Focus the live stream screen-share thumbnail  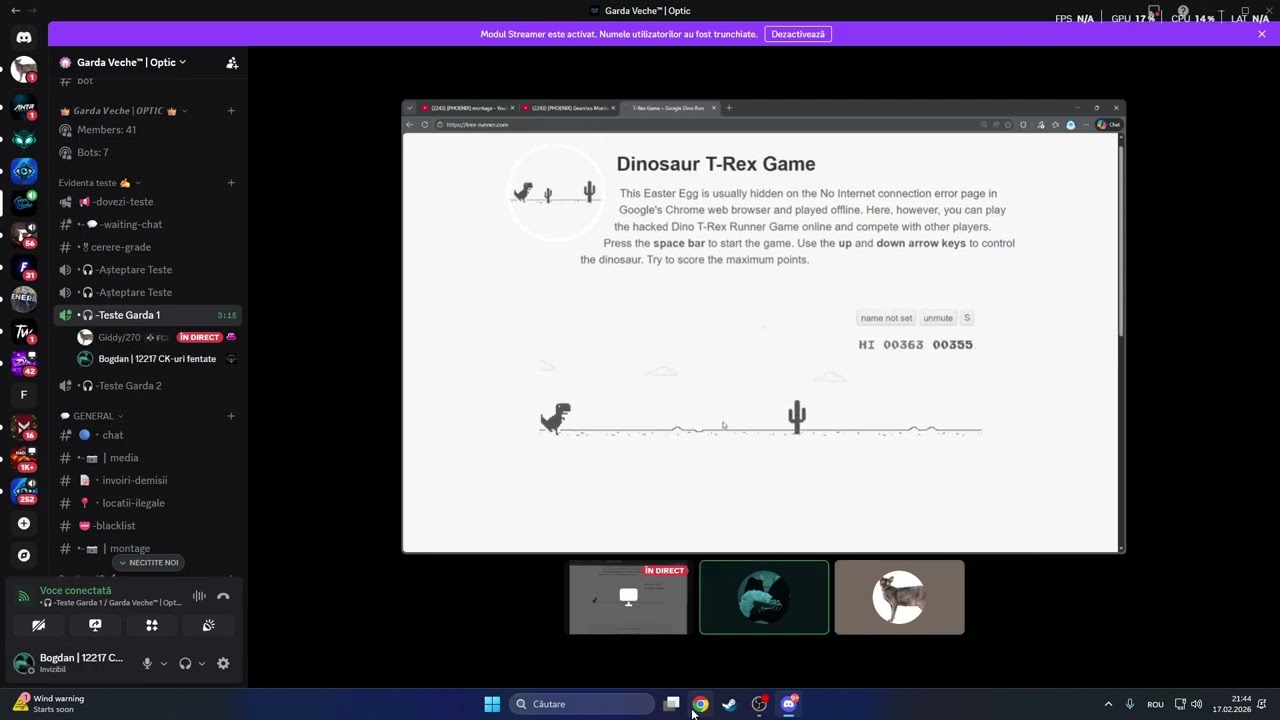[628, 598]
